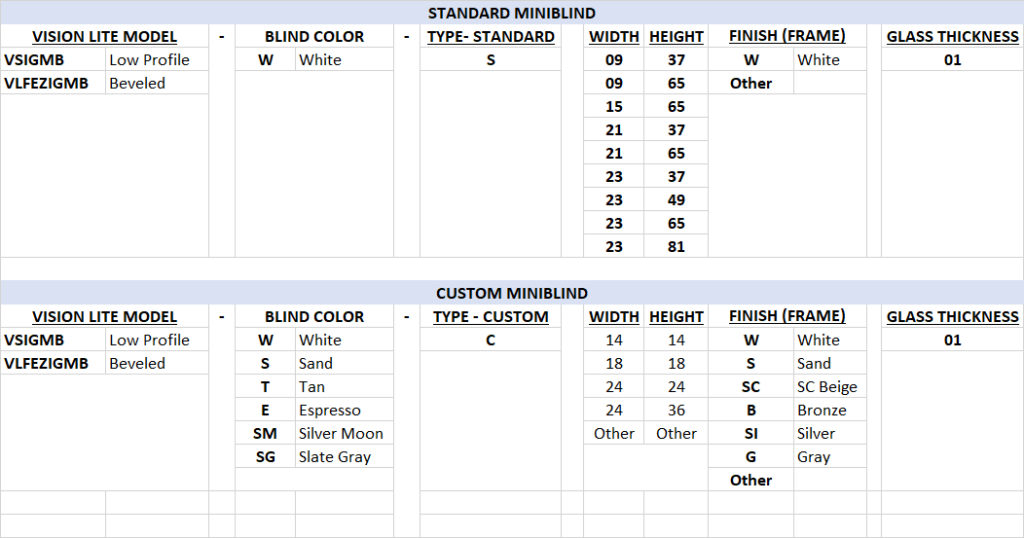The width and height of the screenshot is (1024, 538).
Task: Select the TYPE- STANDARD column header
Action: click(490, 37)
